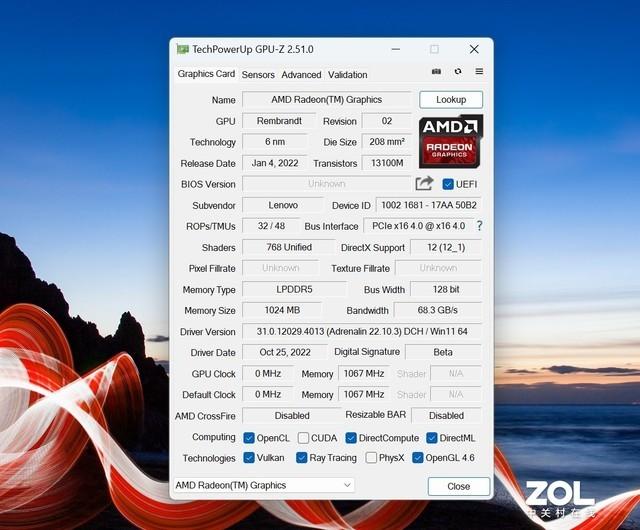Switch to the Graphics Card tab

(x=206, y=74)
